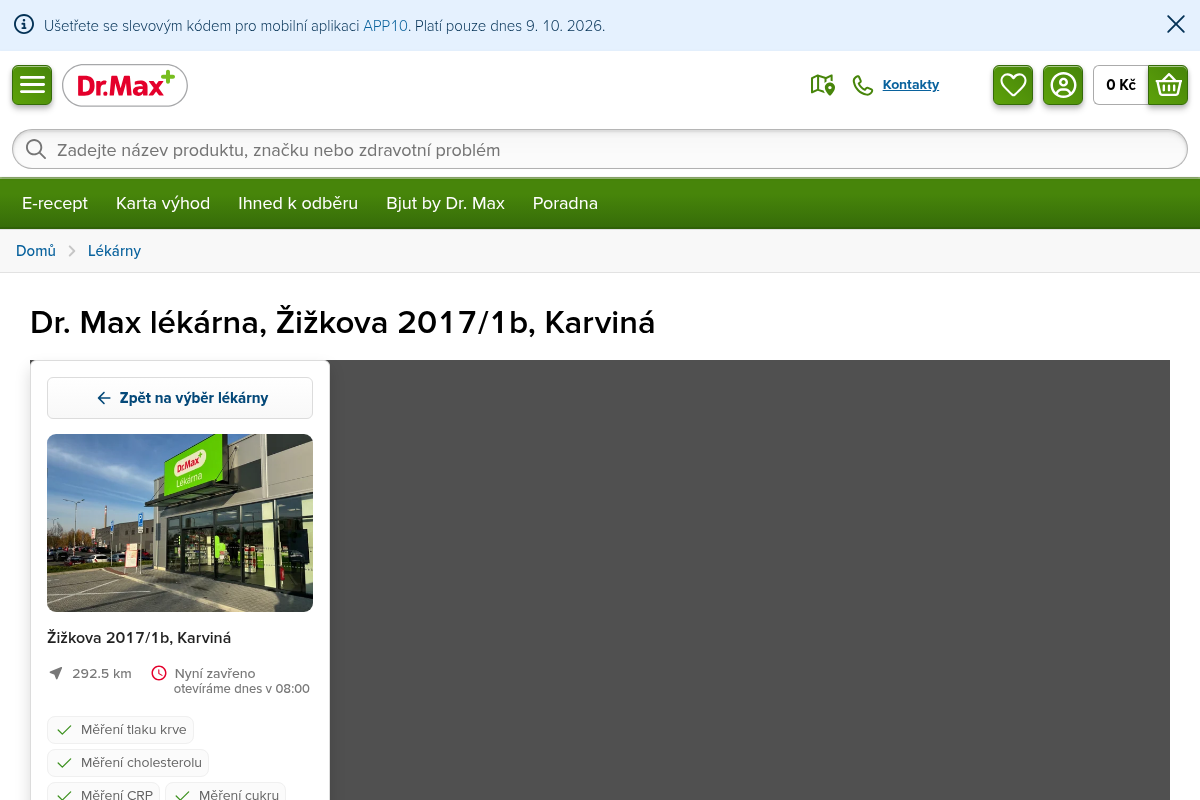Click the otevíráme dnes v 08:00 text
Screen dimensions: 1200x800
pos(242,689)
